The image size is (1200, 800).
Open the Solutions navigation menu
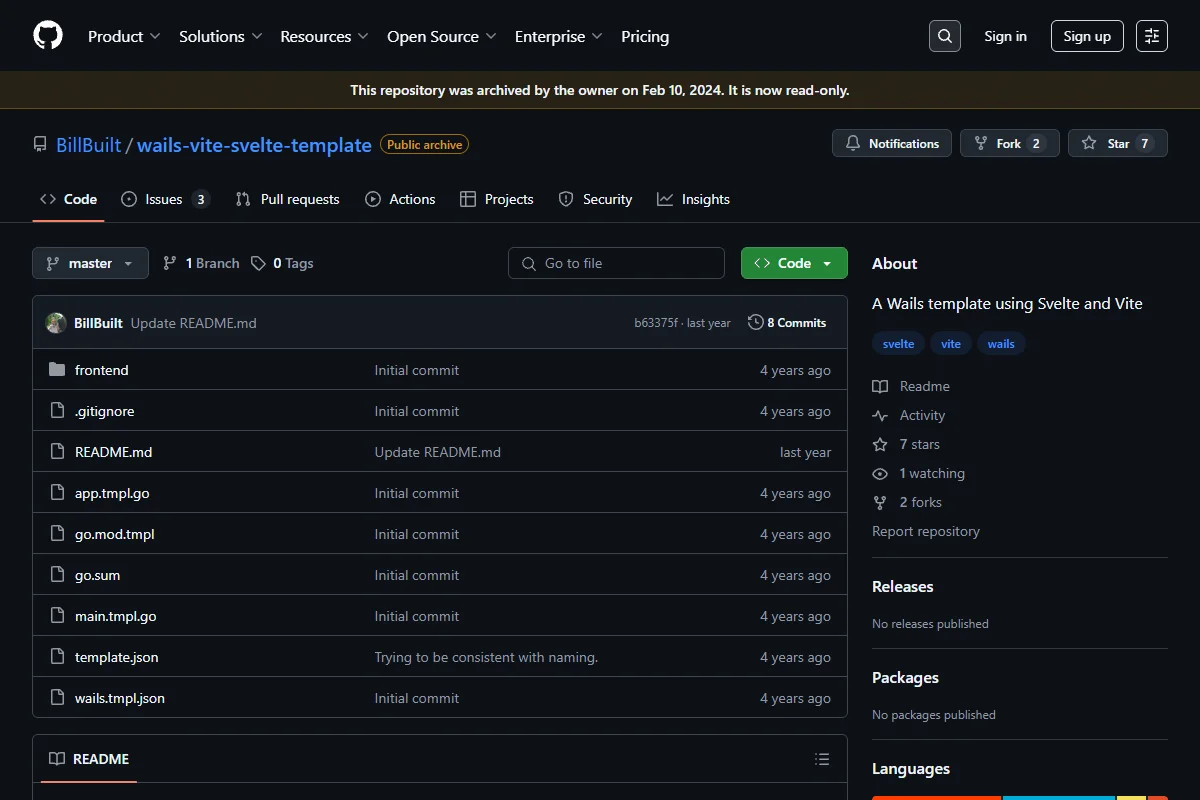pos(220,36)
